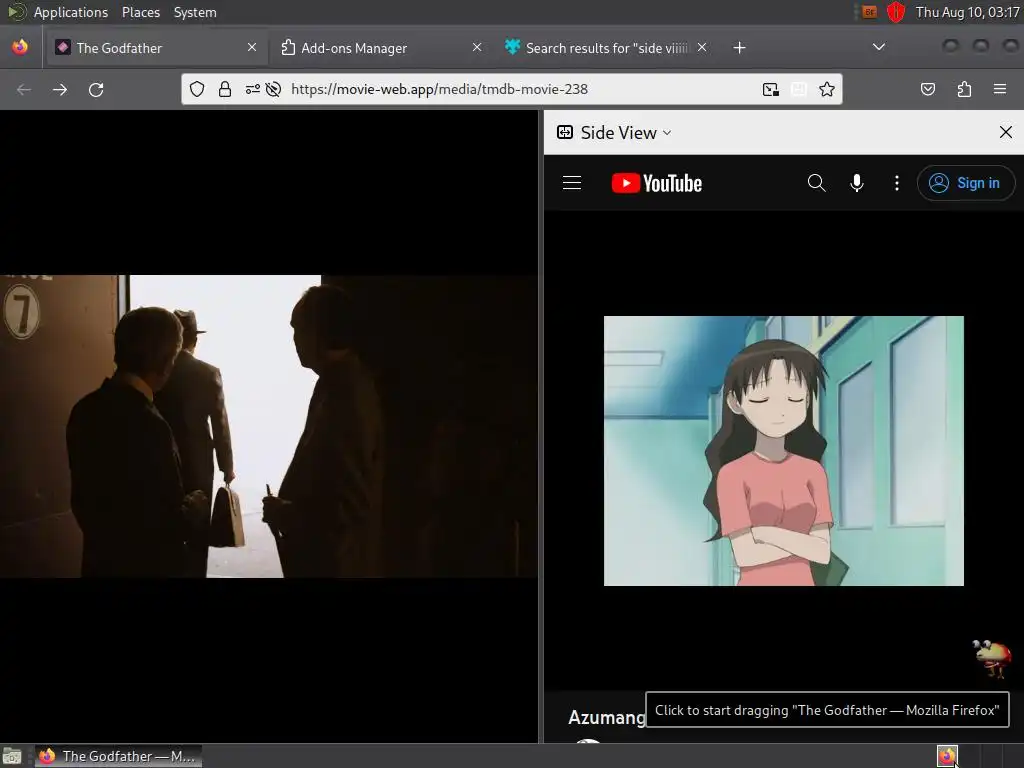Click the Godfather movie video frame
Viewport: 1024px width, 768px height.
(x=268, y=426)
